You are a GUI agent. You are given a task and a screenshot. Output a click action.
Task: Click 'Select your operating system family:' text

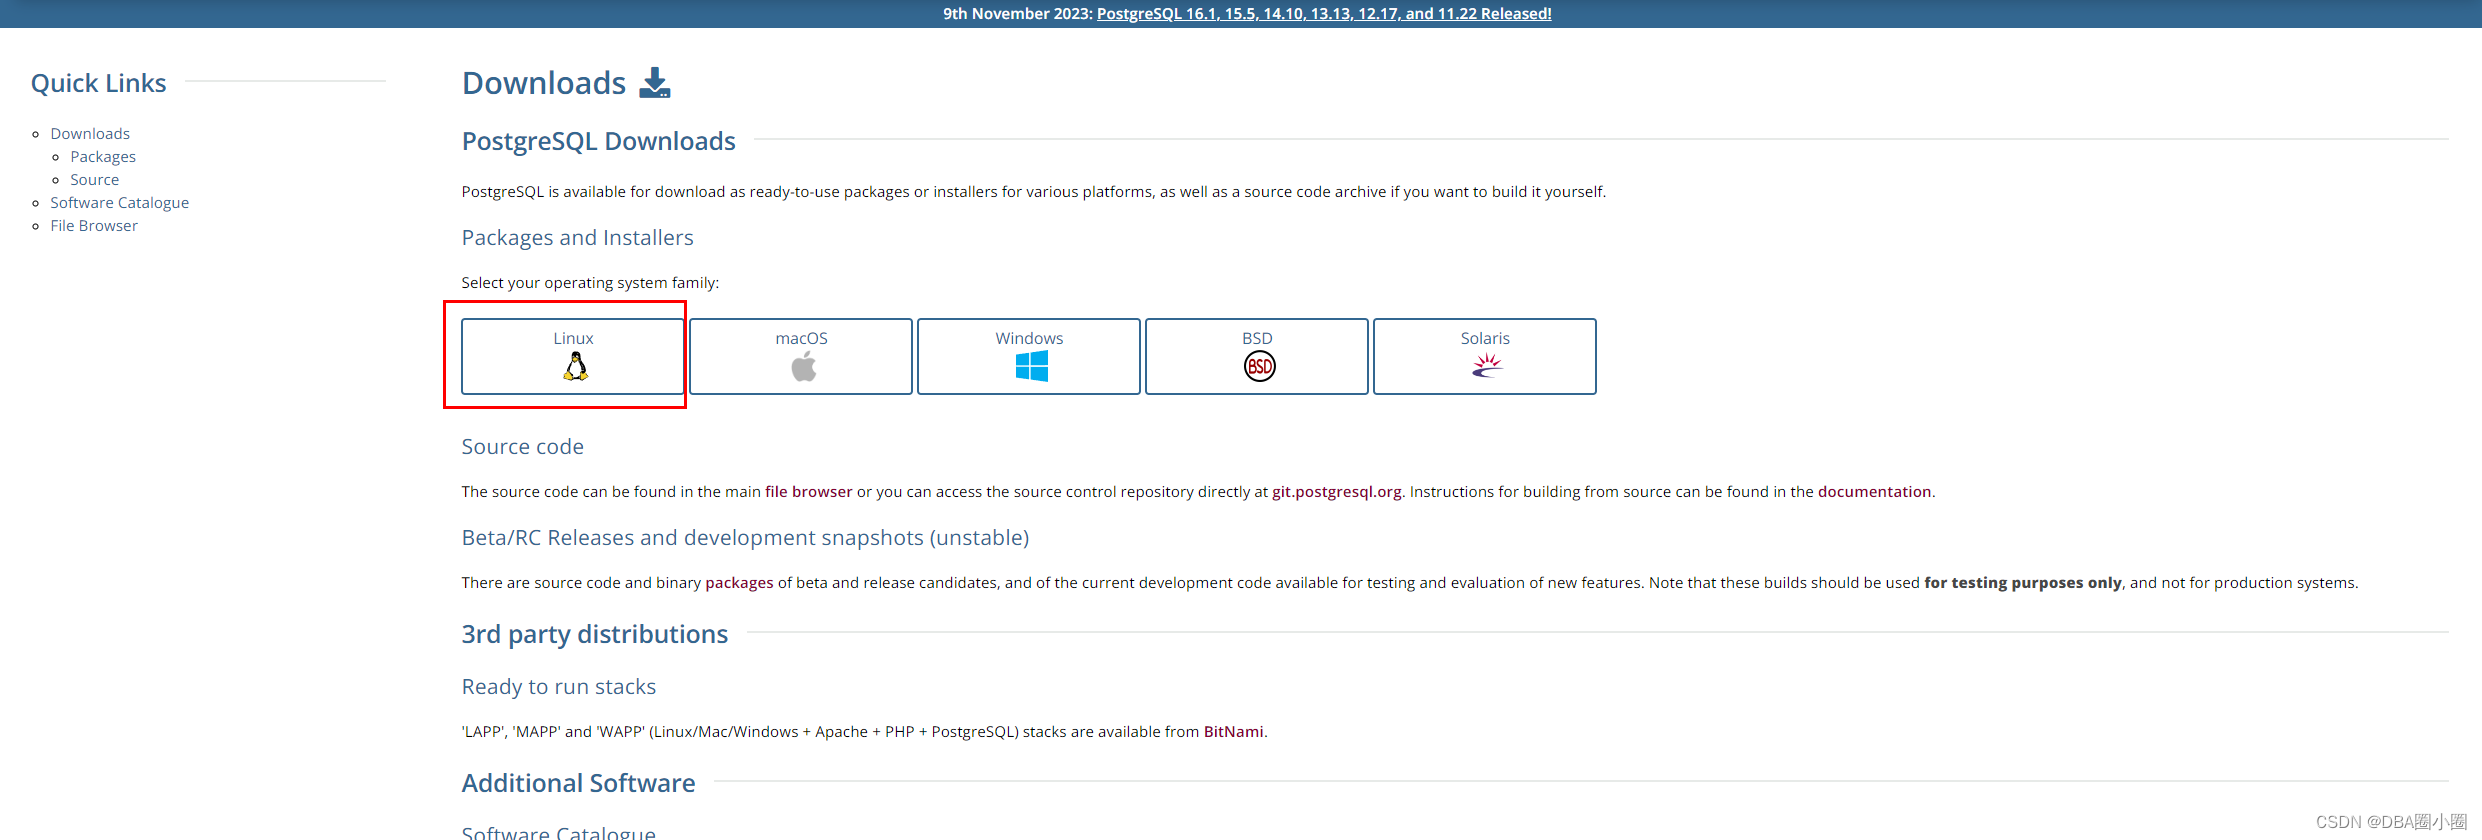(590, 282)
